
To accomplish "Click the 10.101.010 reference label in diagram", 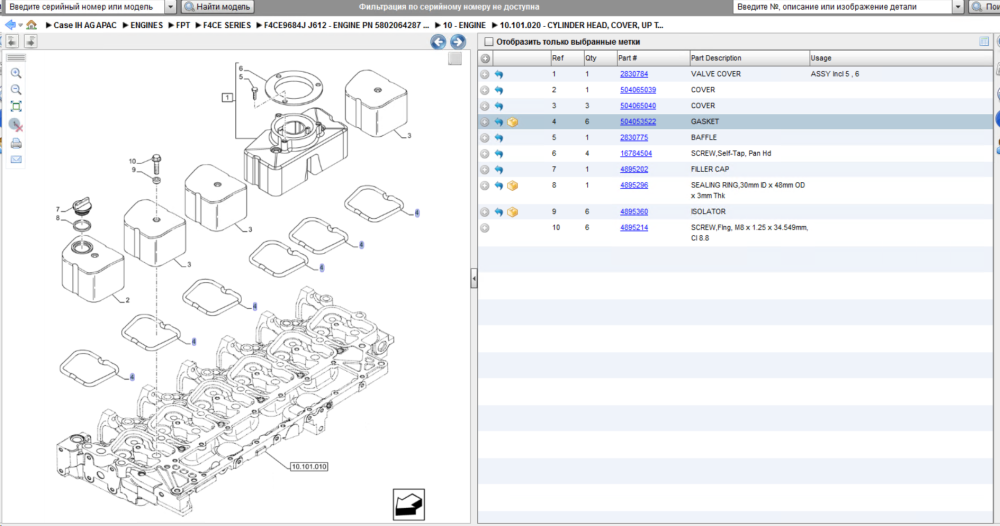I will tap(309, 467).
